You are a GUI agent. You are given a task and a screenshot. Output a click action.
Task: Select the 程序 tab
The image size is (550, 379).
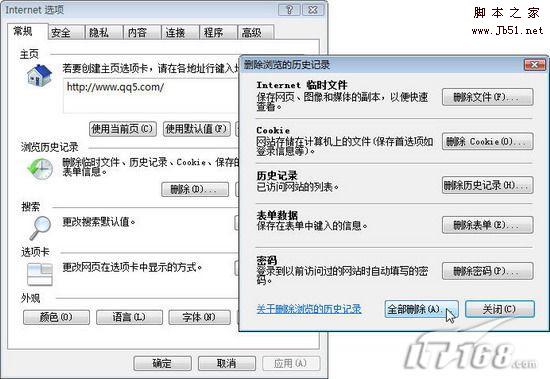(218, 33)
